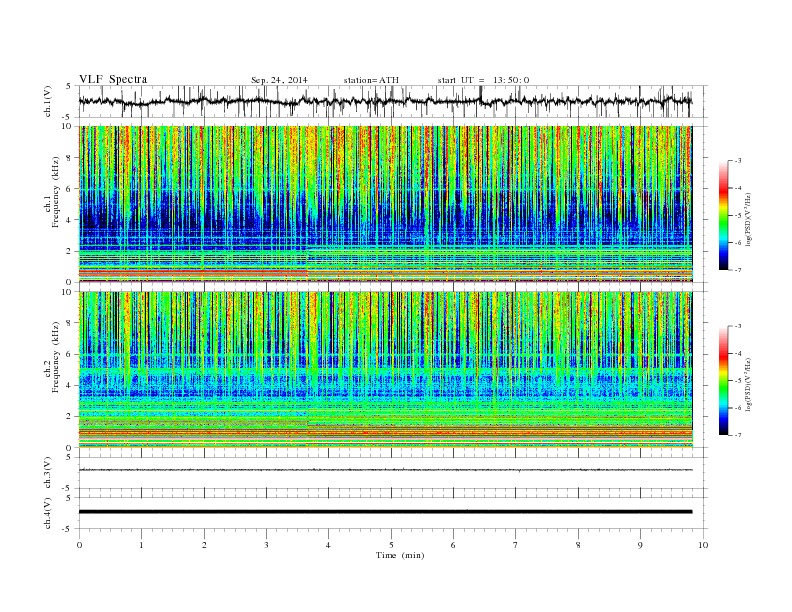
Task: Click the "station=ATH" header label
Action: (371, 80)
